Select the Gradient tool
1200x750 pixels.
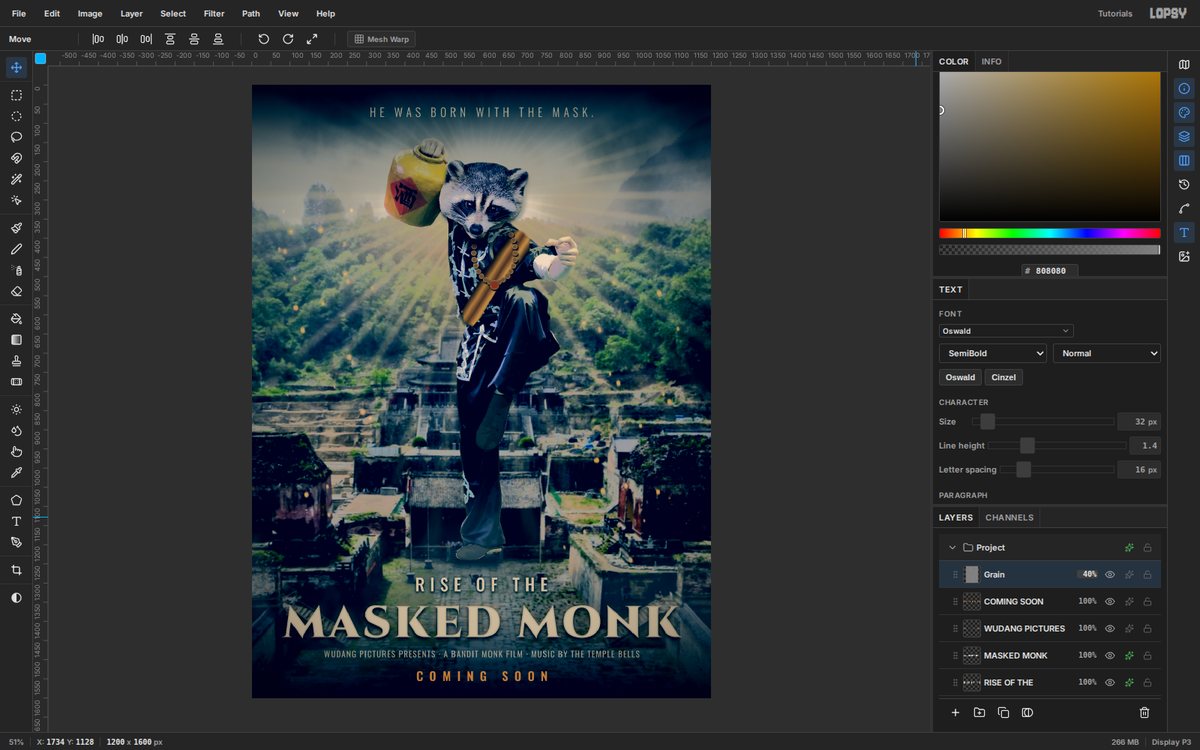pos(16,340)
